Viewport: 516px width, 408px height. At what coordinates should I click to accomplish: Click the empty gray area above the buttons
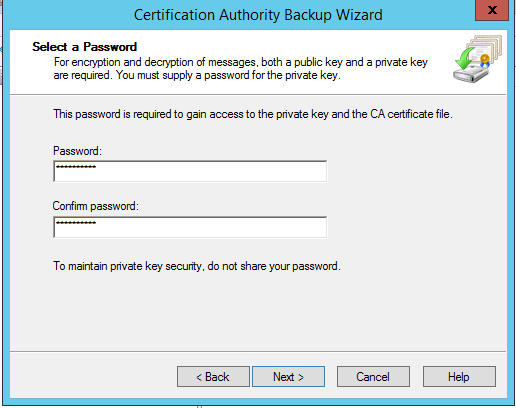pyautogui.click(x=258, y=313)
